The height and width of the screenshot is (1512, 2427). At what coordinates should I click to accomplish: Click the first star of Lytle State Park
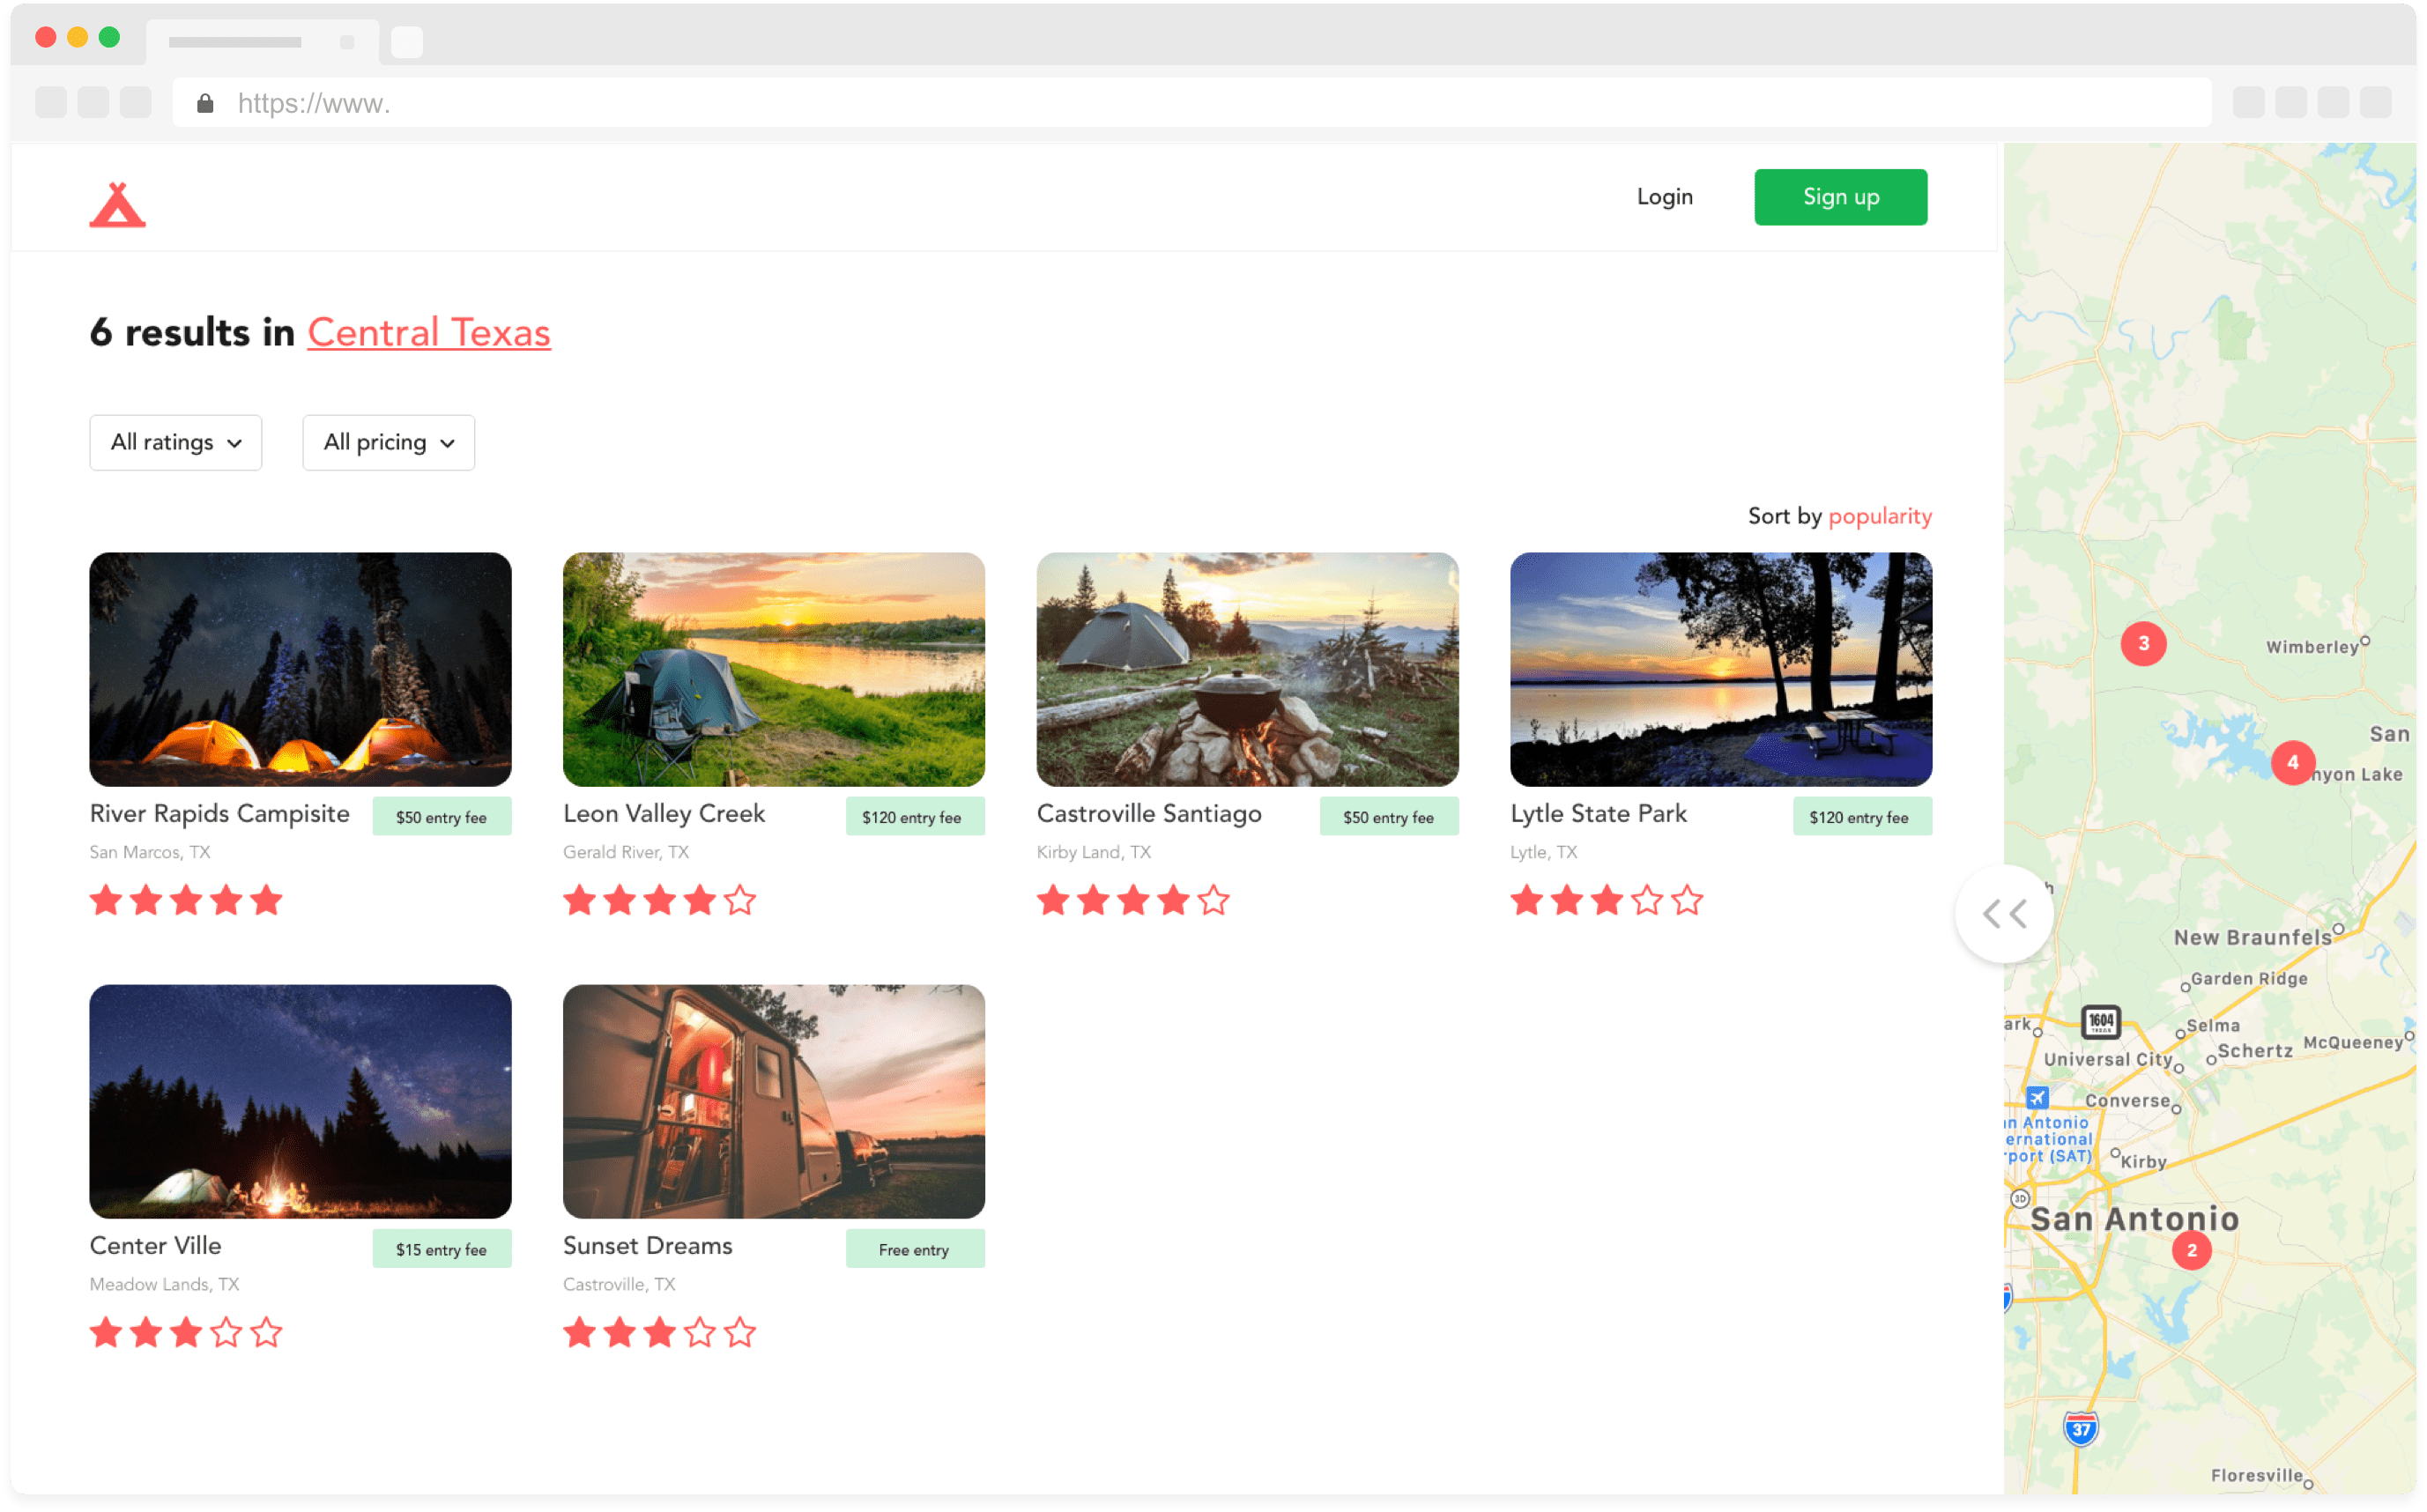[x=1527, y=900]
